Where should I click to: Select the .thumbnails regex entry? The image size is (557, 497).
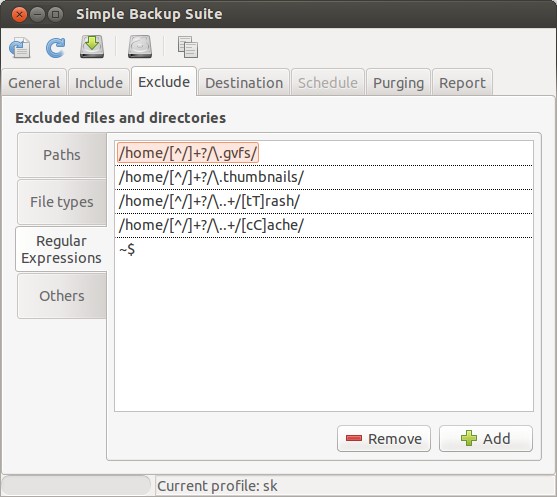(x=324, y=177)
